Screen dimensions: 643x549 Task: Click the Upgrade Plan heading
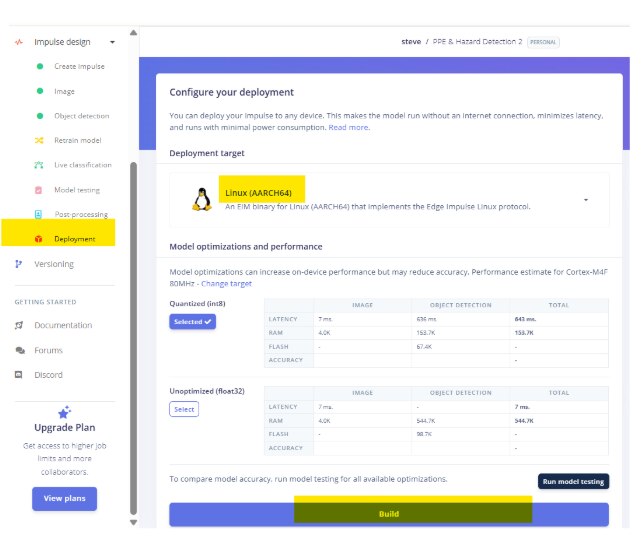pyautogui.click(x=65, y=428)
